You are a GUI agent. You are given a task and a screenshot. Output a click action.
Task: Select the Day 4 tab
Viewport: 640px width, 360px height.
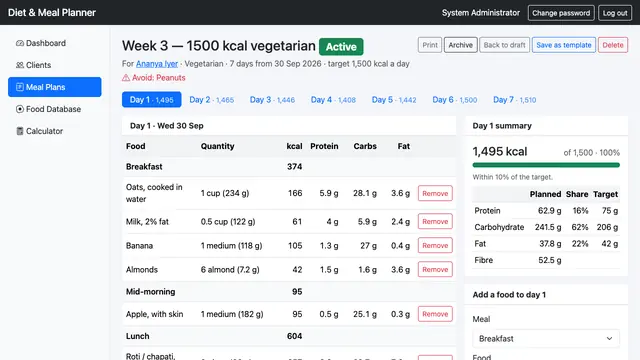pyautogui.click(x=333, y=100)
